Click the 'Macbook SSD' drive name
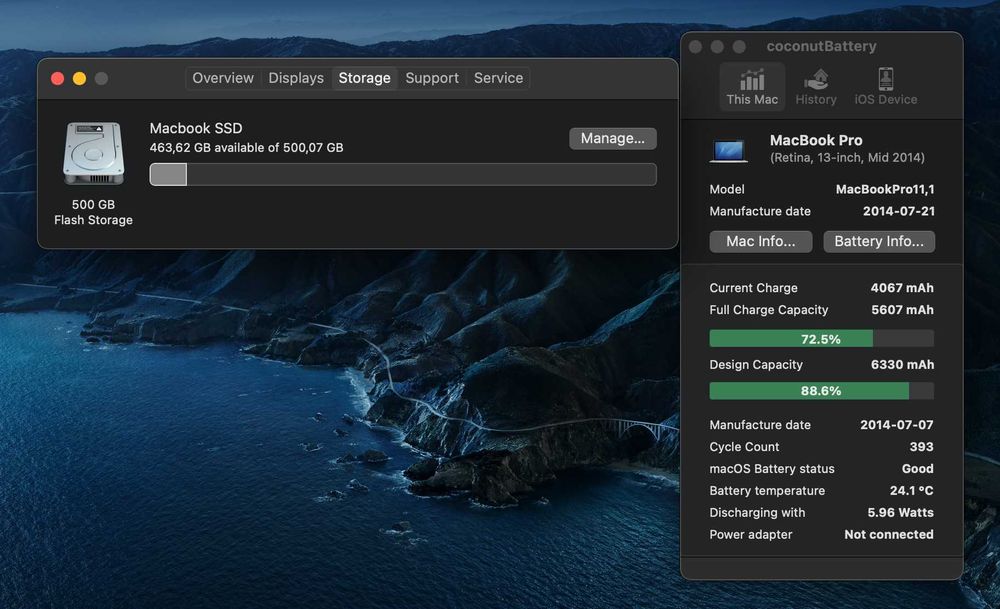The image size is (1000, 609). tap(196, 128)
